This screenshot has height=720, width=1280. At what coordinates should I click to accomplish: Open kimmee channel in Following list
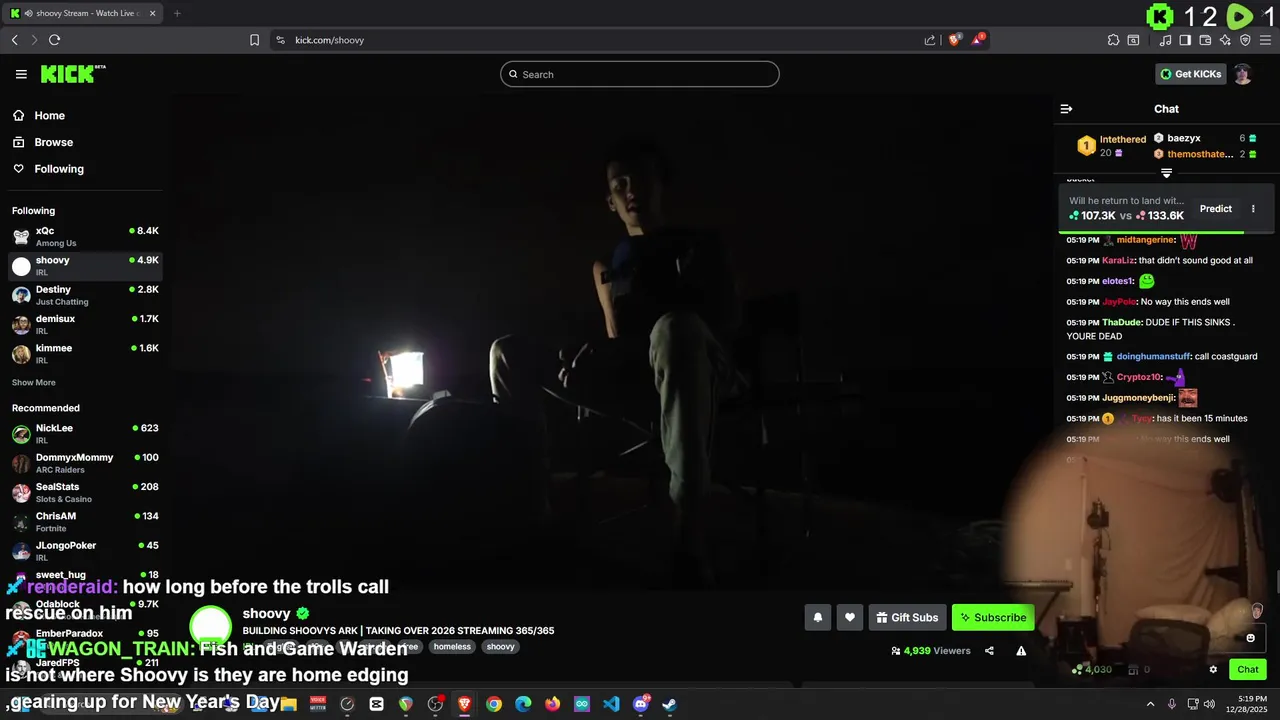tap(85, 354)
